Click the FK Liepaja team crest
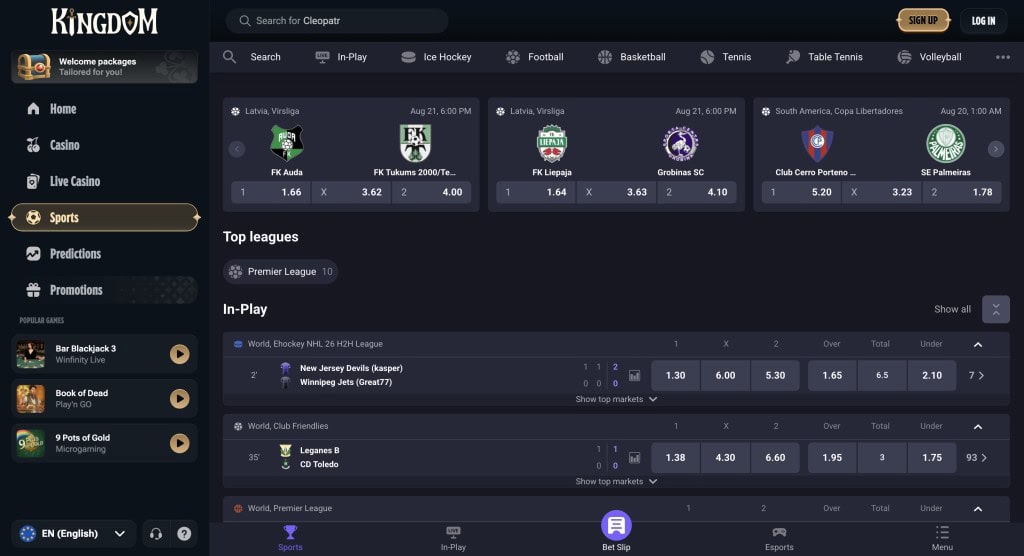 [552, 143]
